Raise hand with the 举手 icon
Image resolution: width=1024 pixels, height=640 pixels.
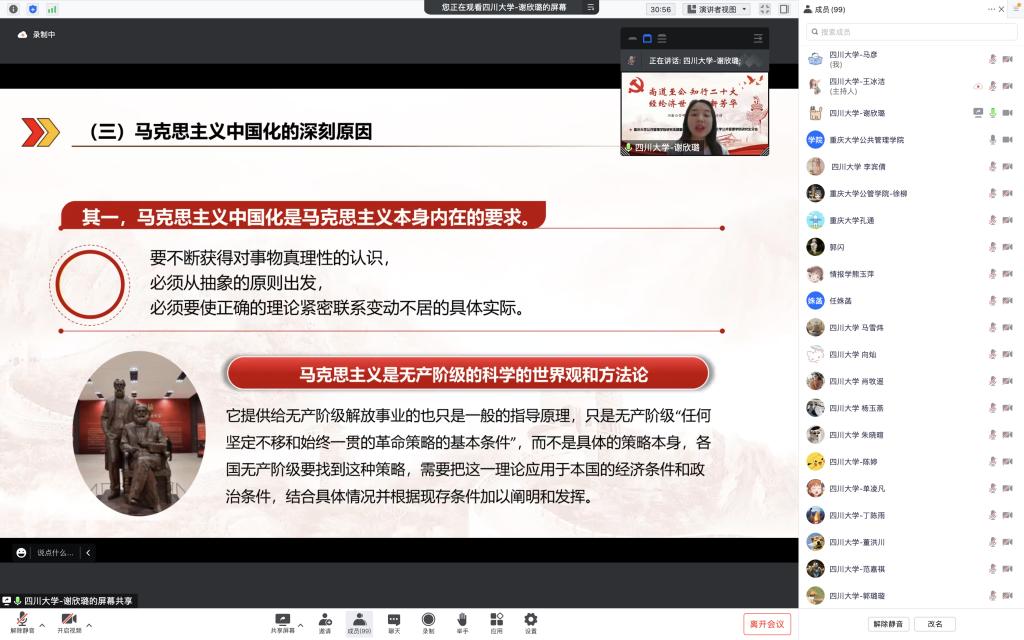[x=462, y=623]
